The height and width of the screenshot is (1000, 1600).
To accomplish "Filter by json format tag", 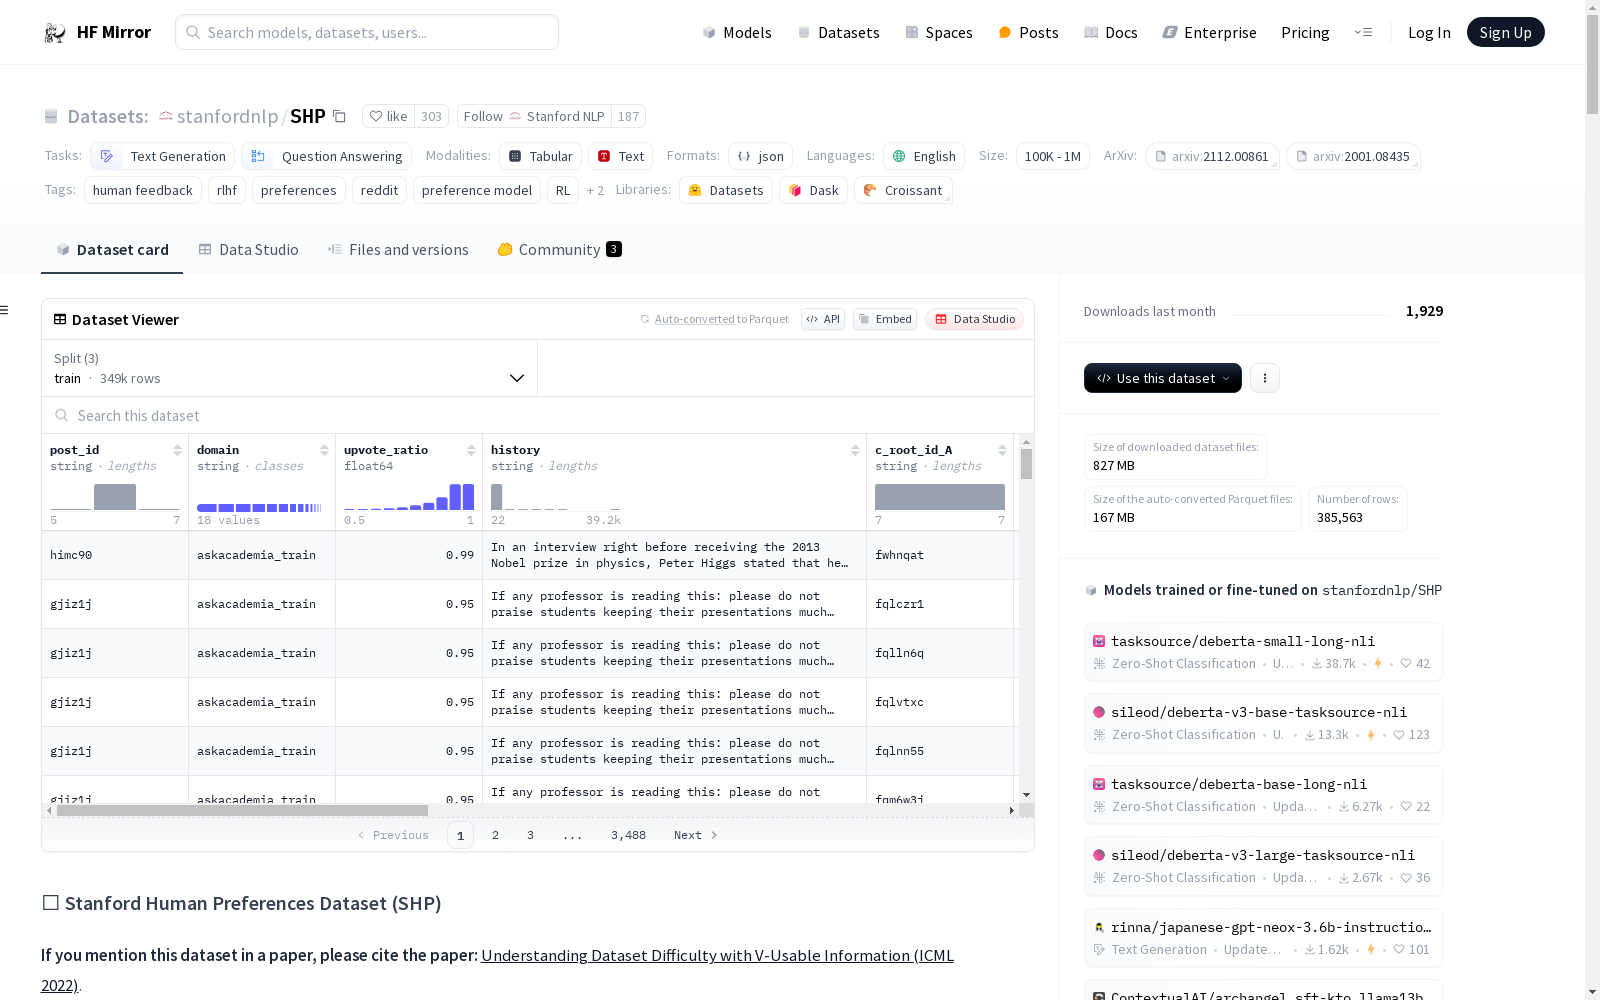I will (x=760, y=156).
